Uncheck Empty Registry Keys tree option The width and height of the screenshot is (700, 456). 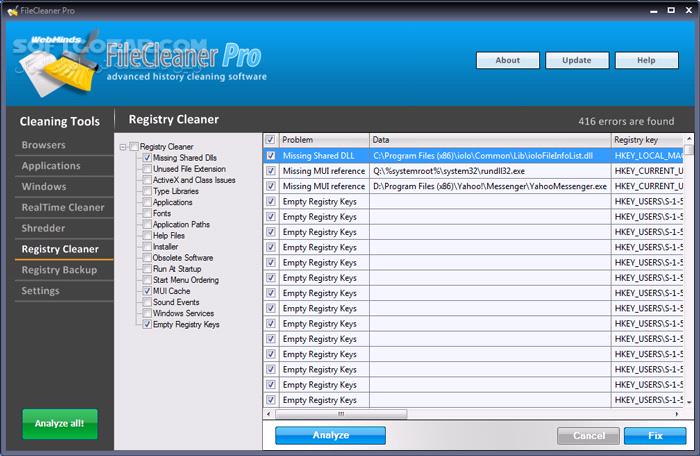point(147,324)
